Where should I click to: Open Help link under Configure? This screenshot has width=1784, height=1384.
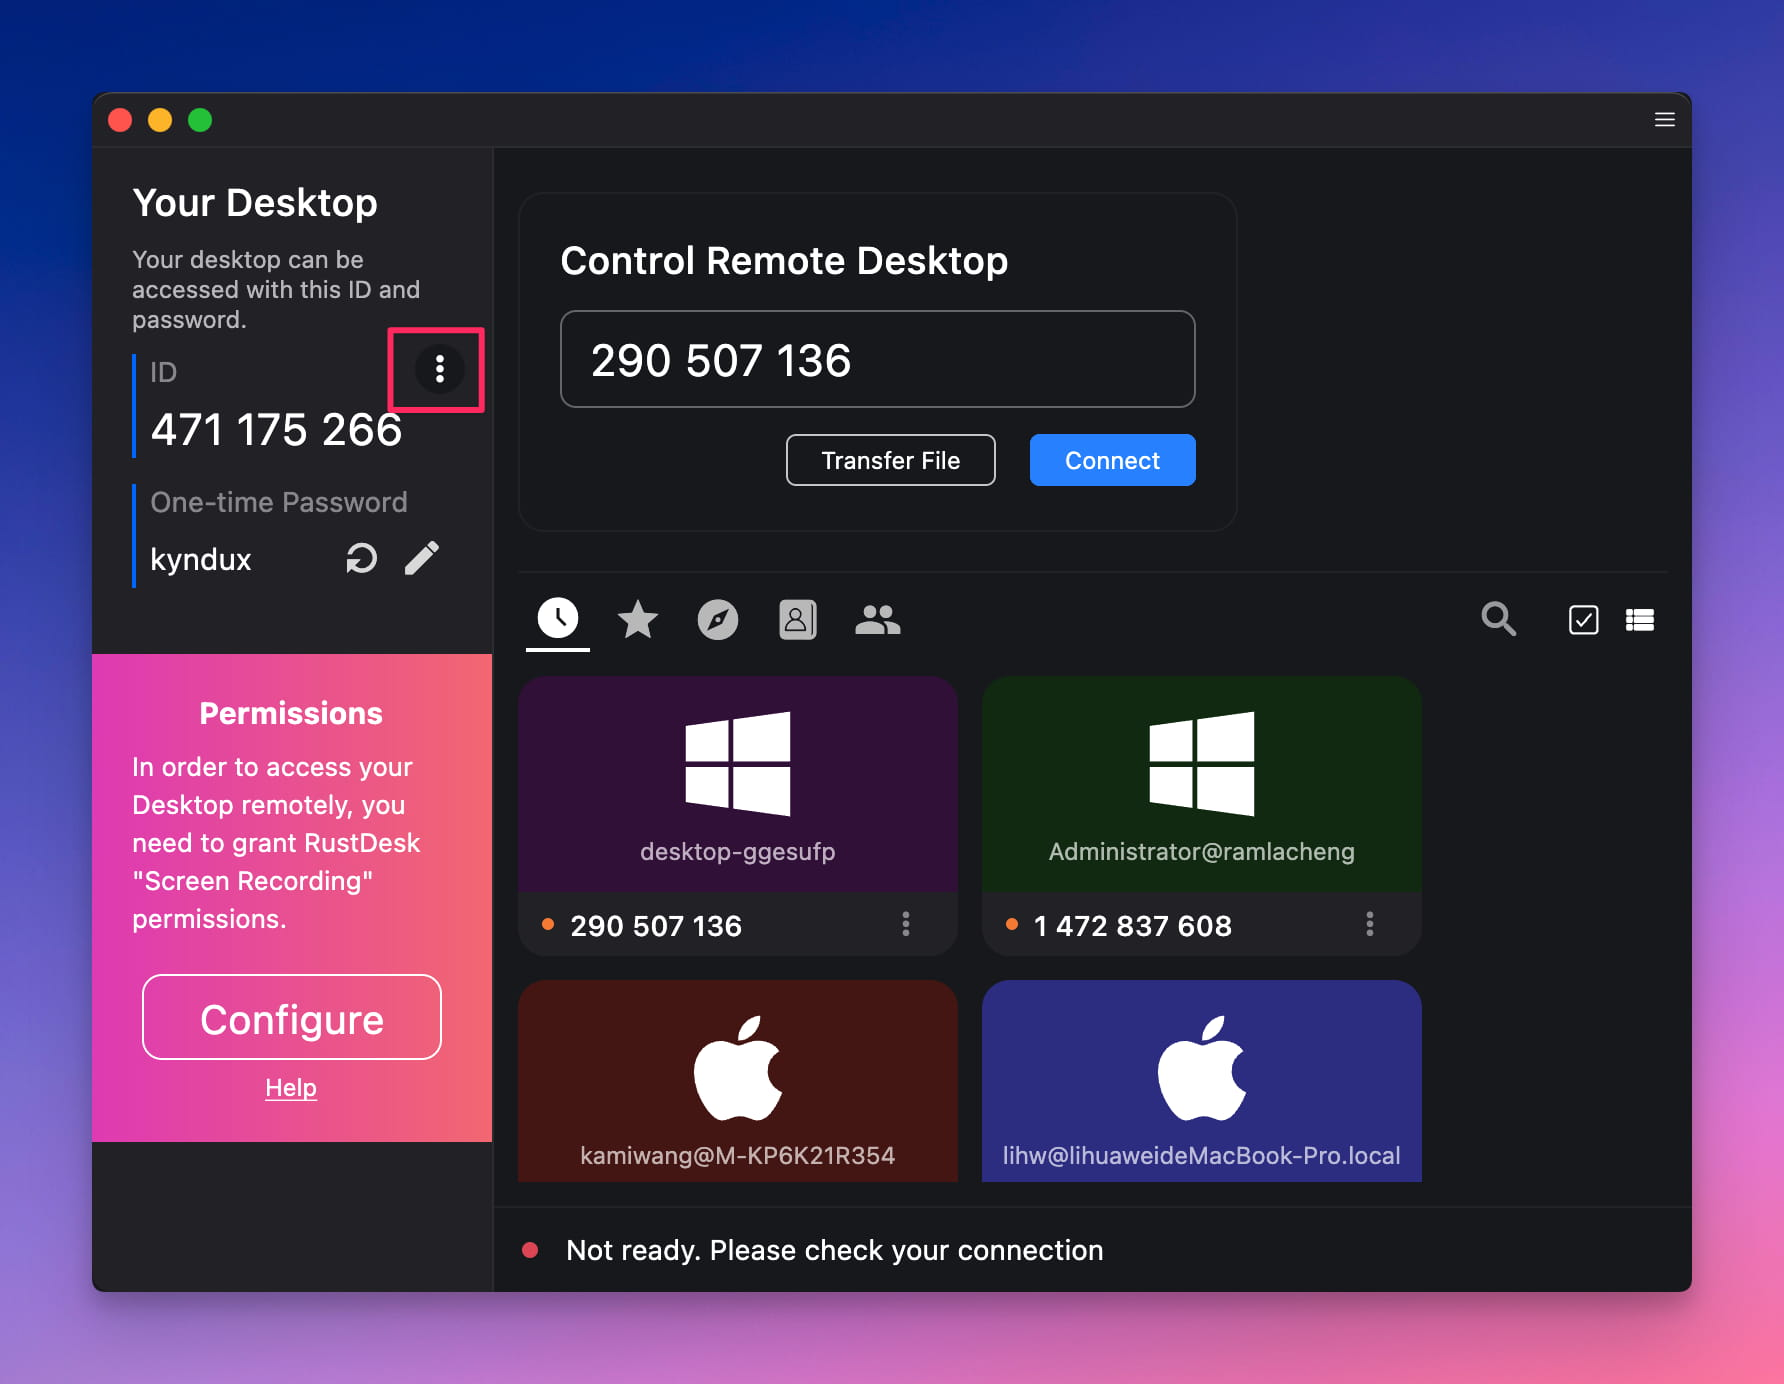291,1088
